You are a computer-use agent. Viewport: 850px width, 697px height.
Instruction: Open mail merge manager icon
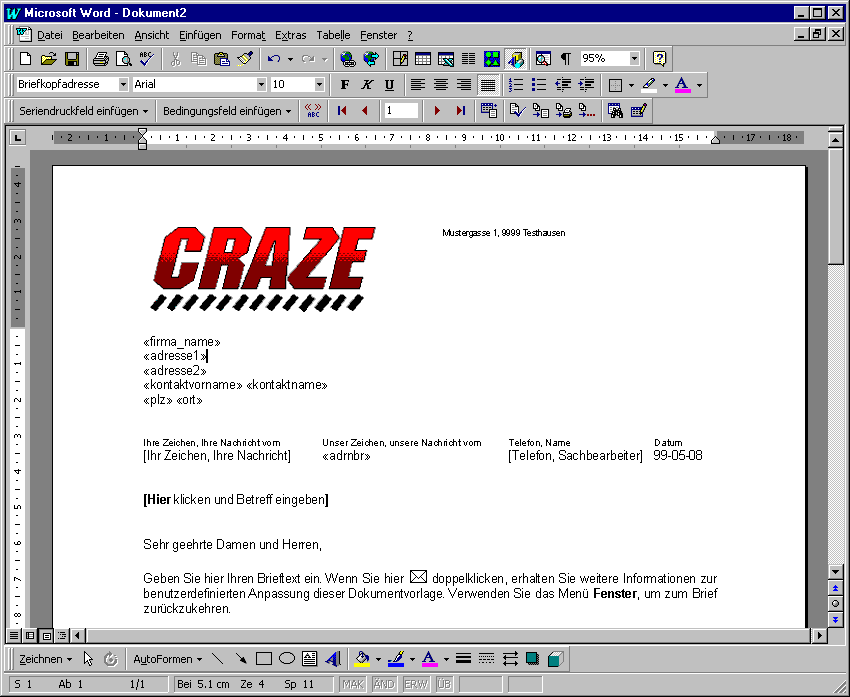click(489, 111)
